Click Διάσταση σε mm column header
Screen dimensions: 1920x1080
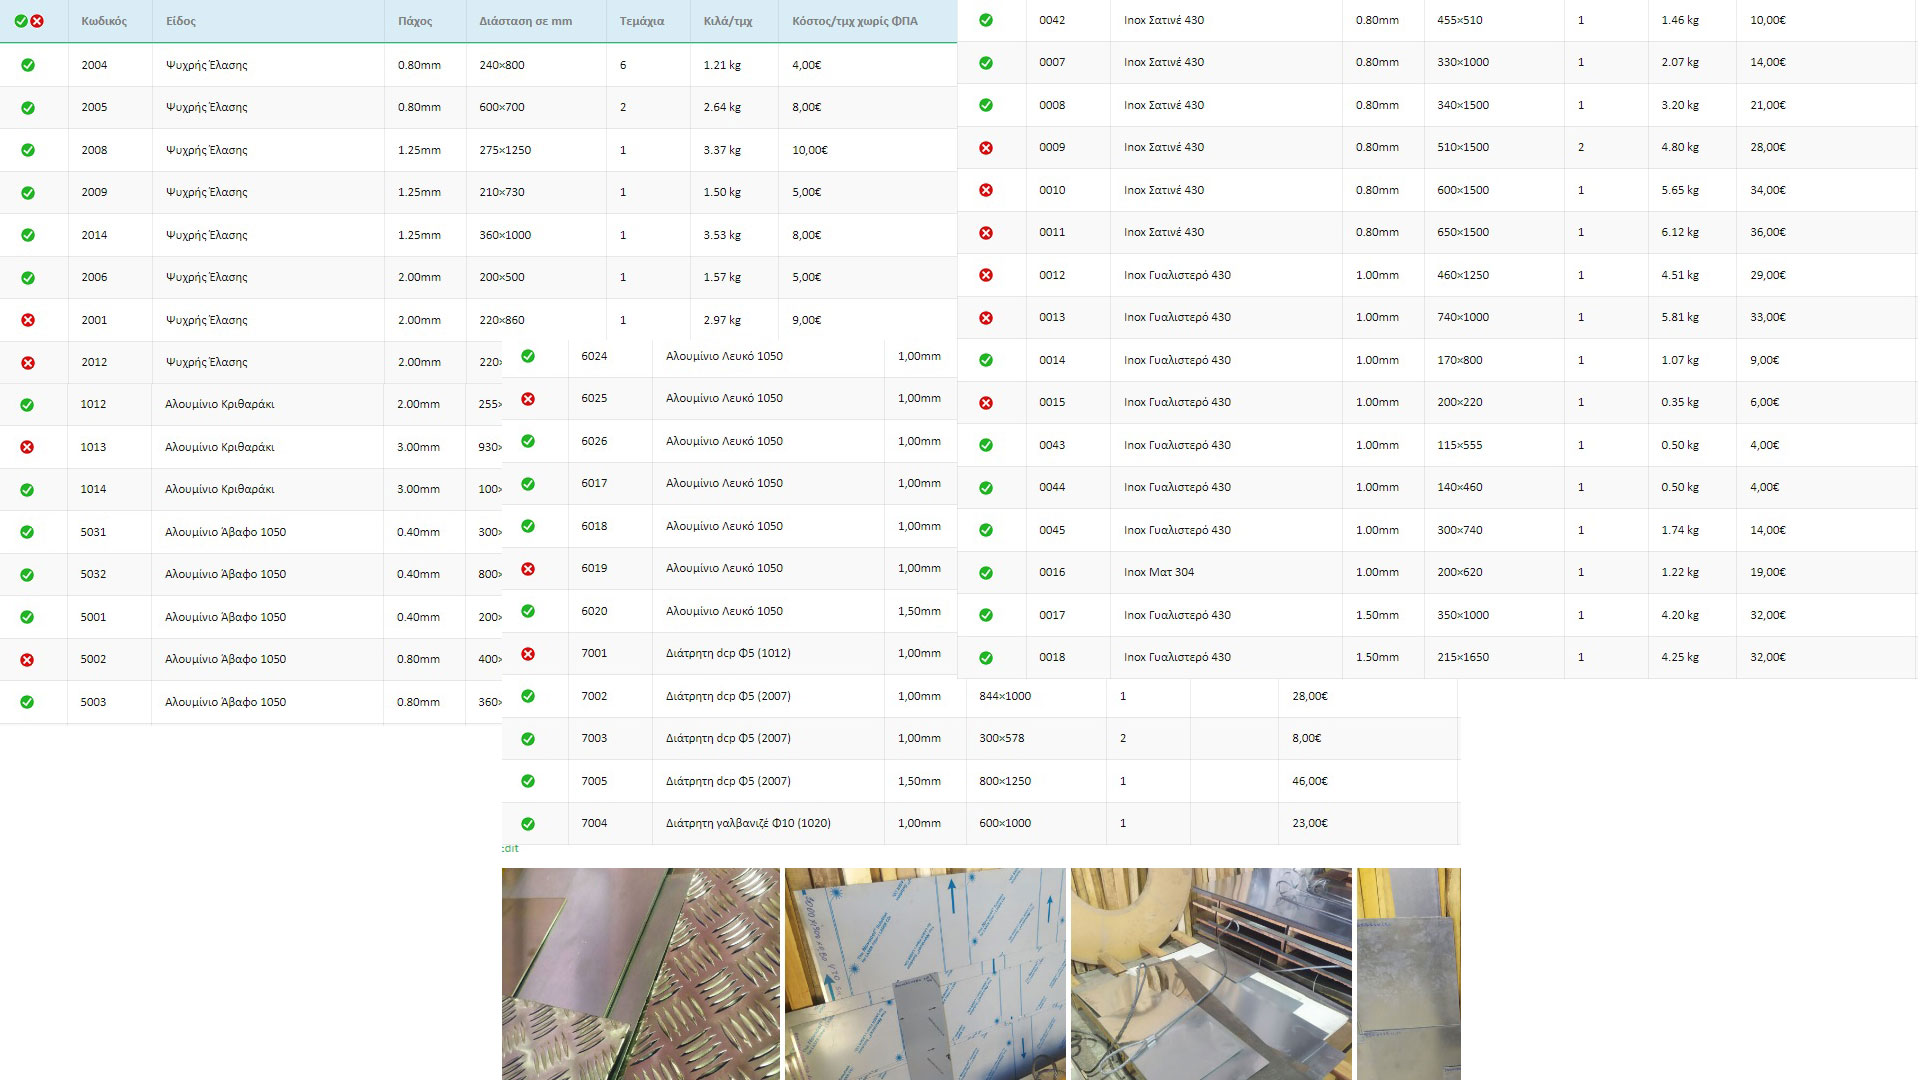pyautogui.click(x=525, y=21)
